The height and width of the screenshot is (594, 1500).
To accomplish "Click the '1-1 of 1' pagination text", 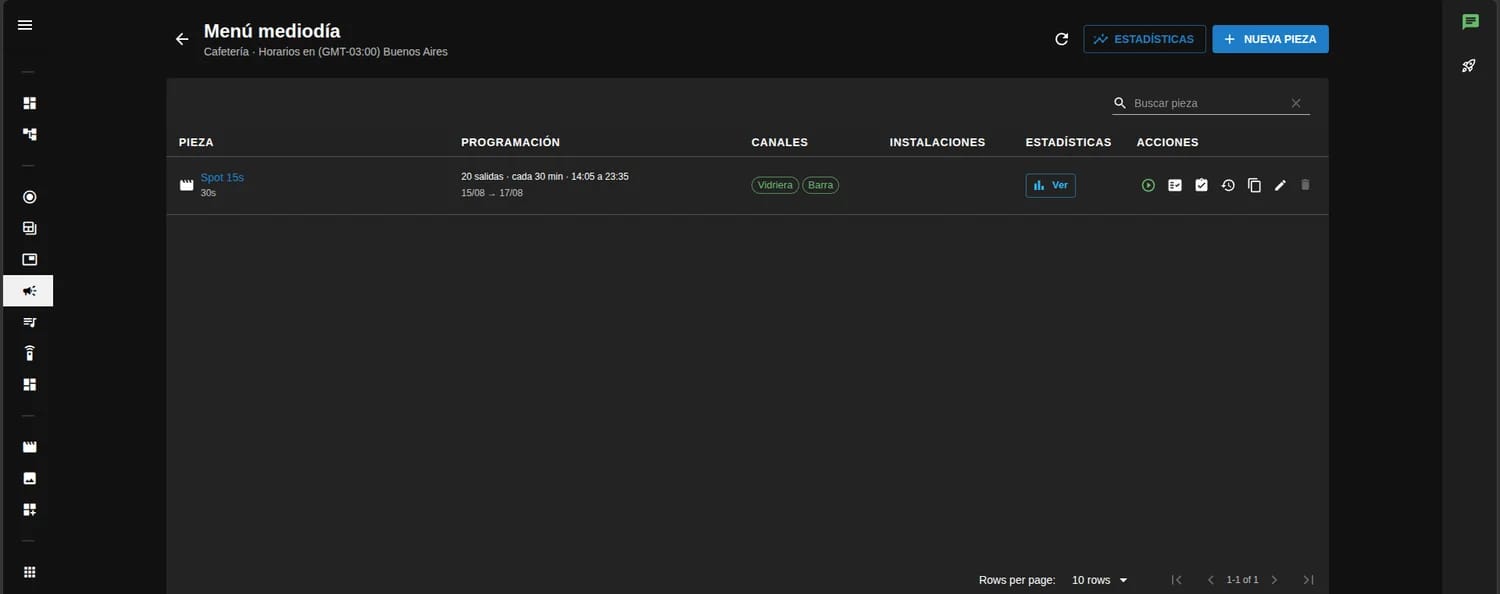I will (x=1242, y=580).
